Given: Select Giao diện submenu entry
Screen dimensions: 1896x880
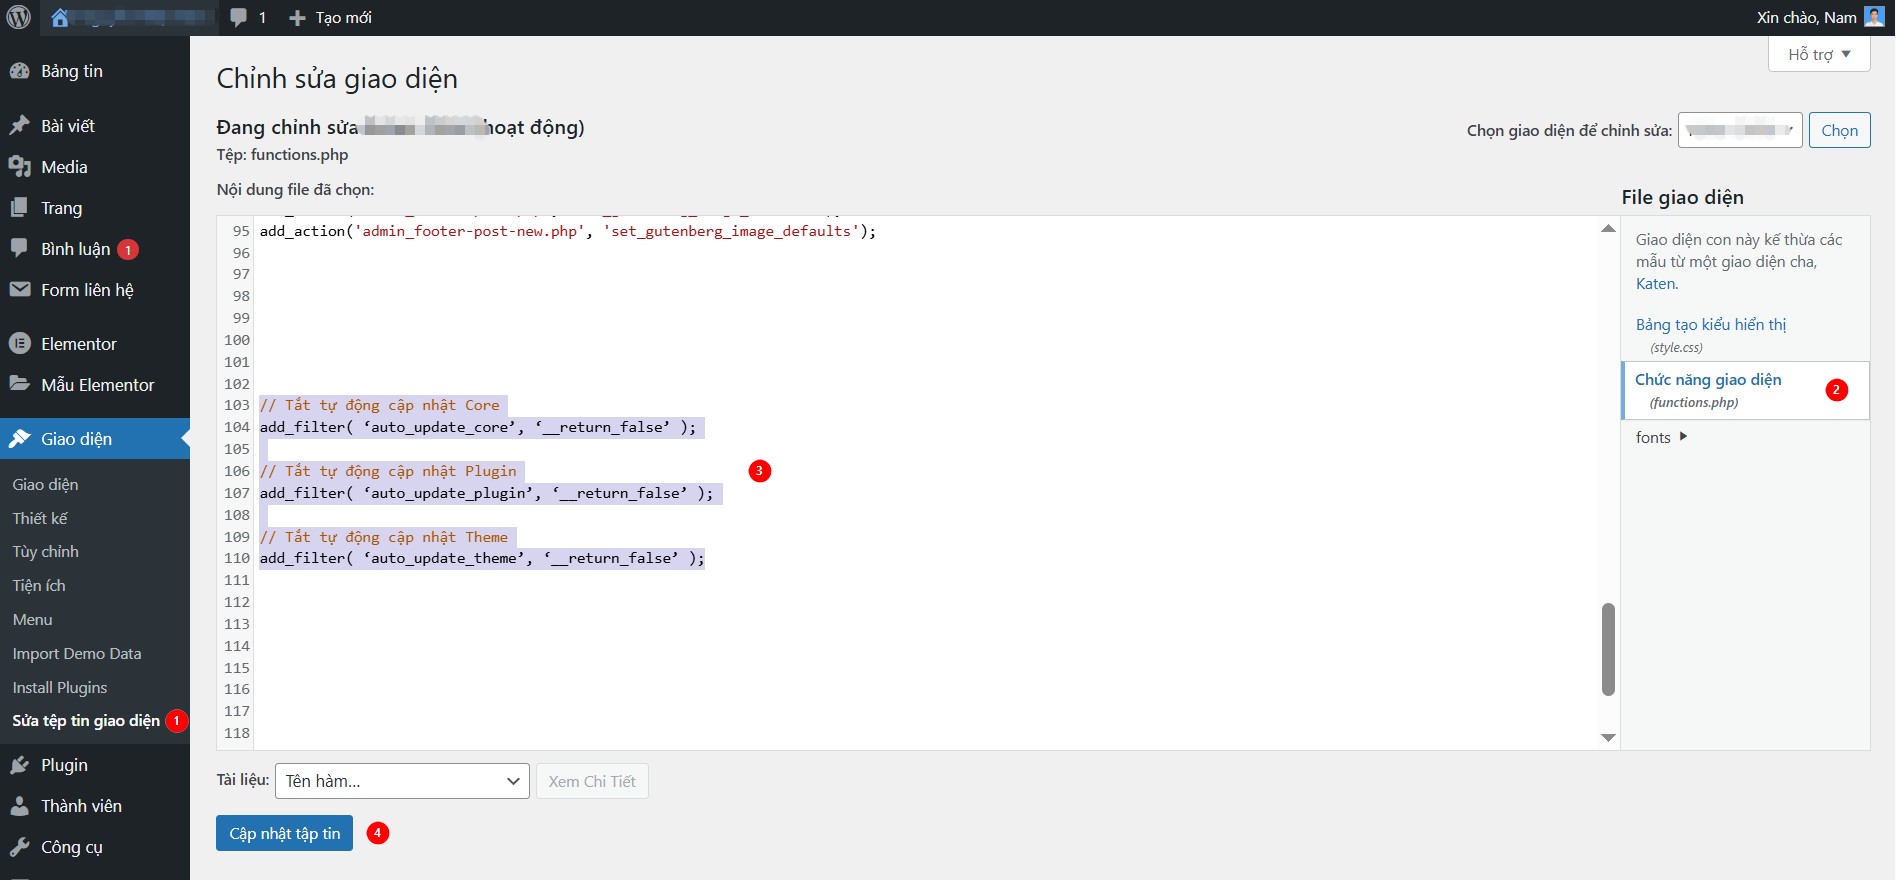Looking at the screenshot, I should coord(45,485).
